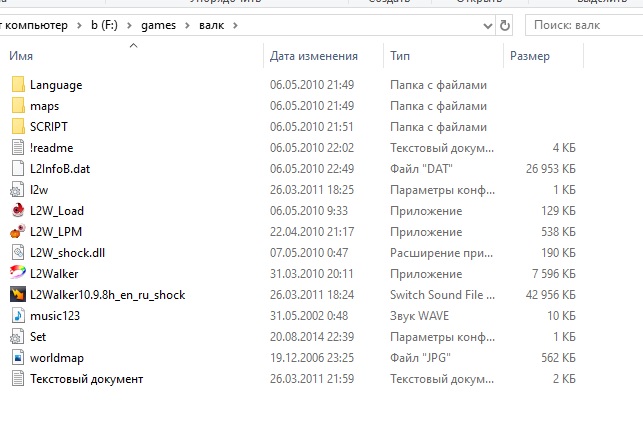643x423 pixels.
Task: Click the SCRIPT folder icon
Action: coord(18,126)
